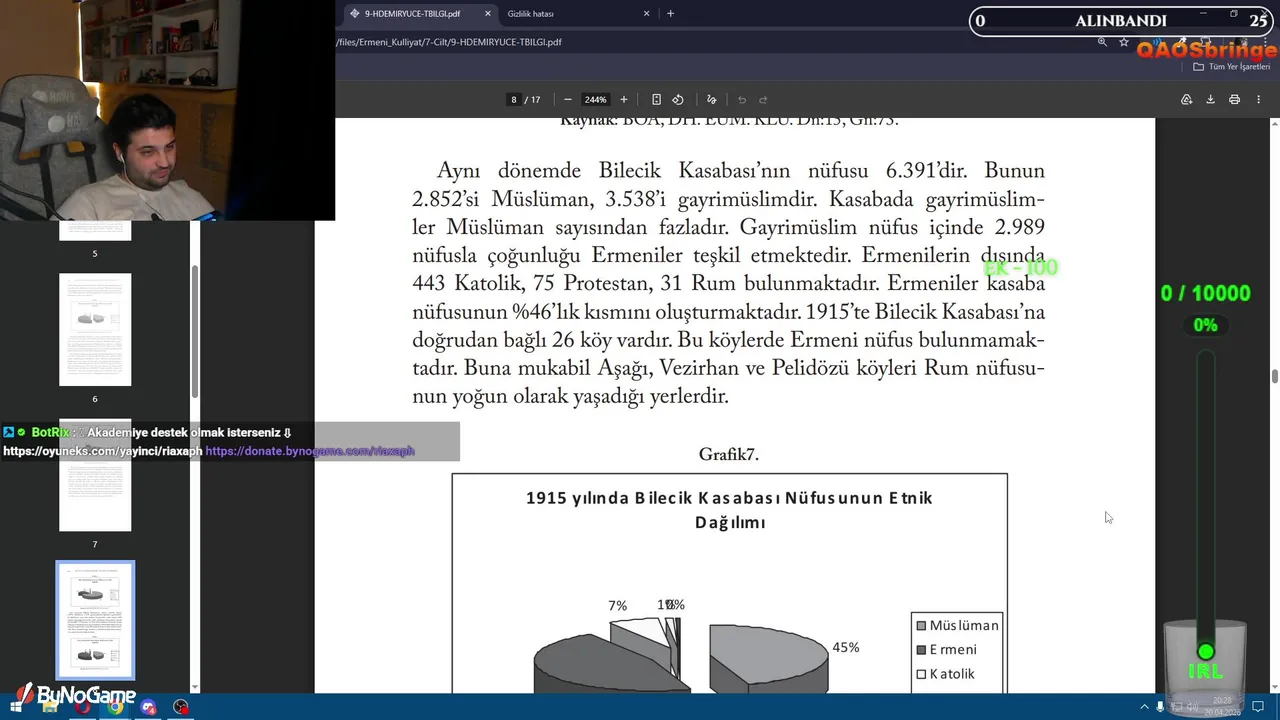Viewport: 1280px width, 720px height.
Task: Click the 45% pie chart label
Action: (x=846, y=648)
